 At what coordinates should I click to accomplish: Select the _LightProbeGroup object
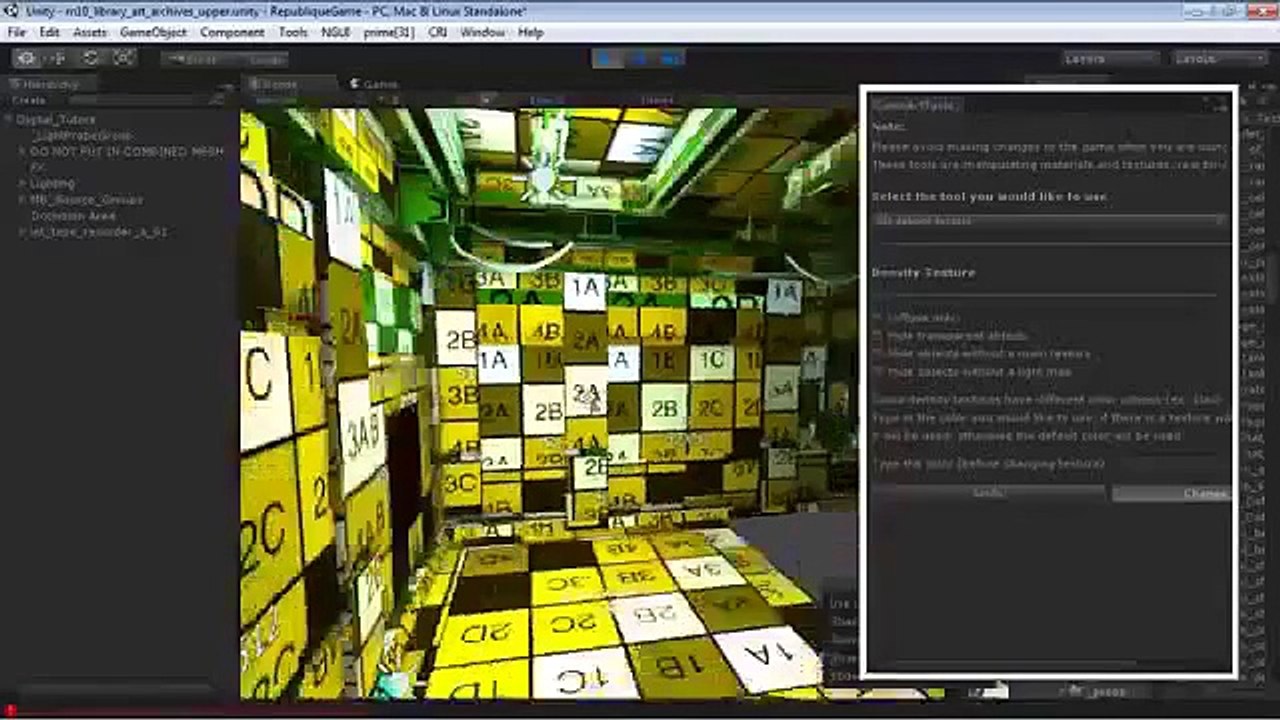pyautogui.click(x=82, y=135)
